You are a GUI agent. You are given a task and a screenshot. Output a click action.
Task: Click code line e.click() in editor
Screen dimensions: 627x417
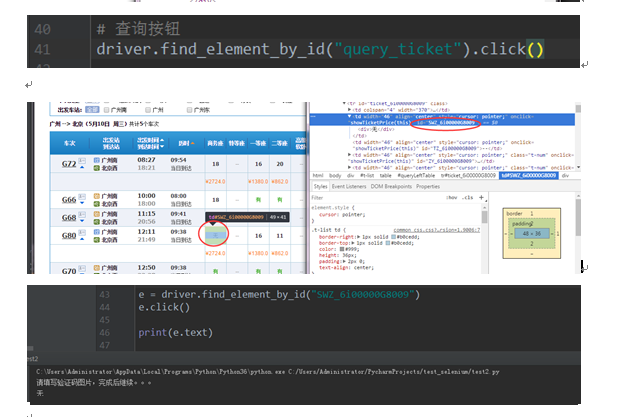pos(164,307)
